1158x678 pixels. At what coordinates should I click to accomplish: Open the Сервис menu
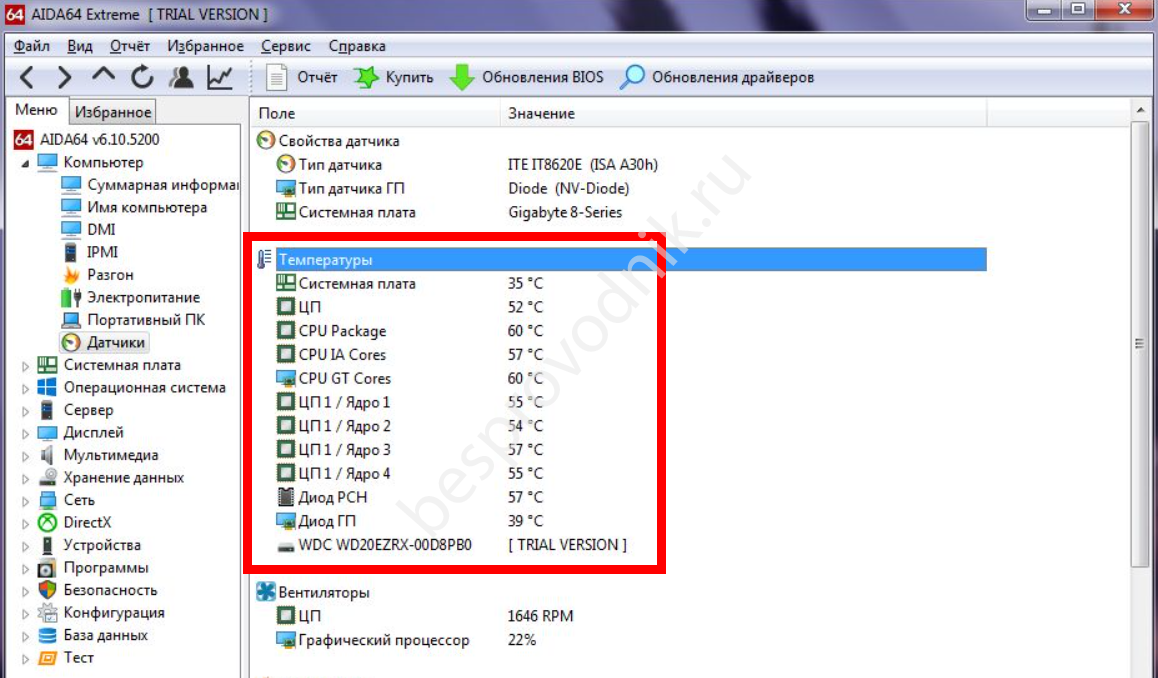point(286,46)
